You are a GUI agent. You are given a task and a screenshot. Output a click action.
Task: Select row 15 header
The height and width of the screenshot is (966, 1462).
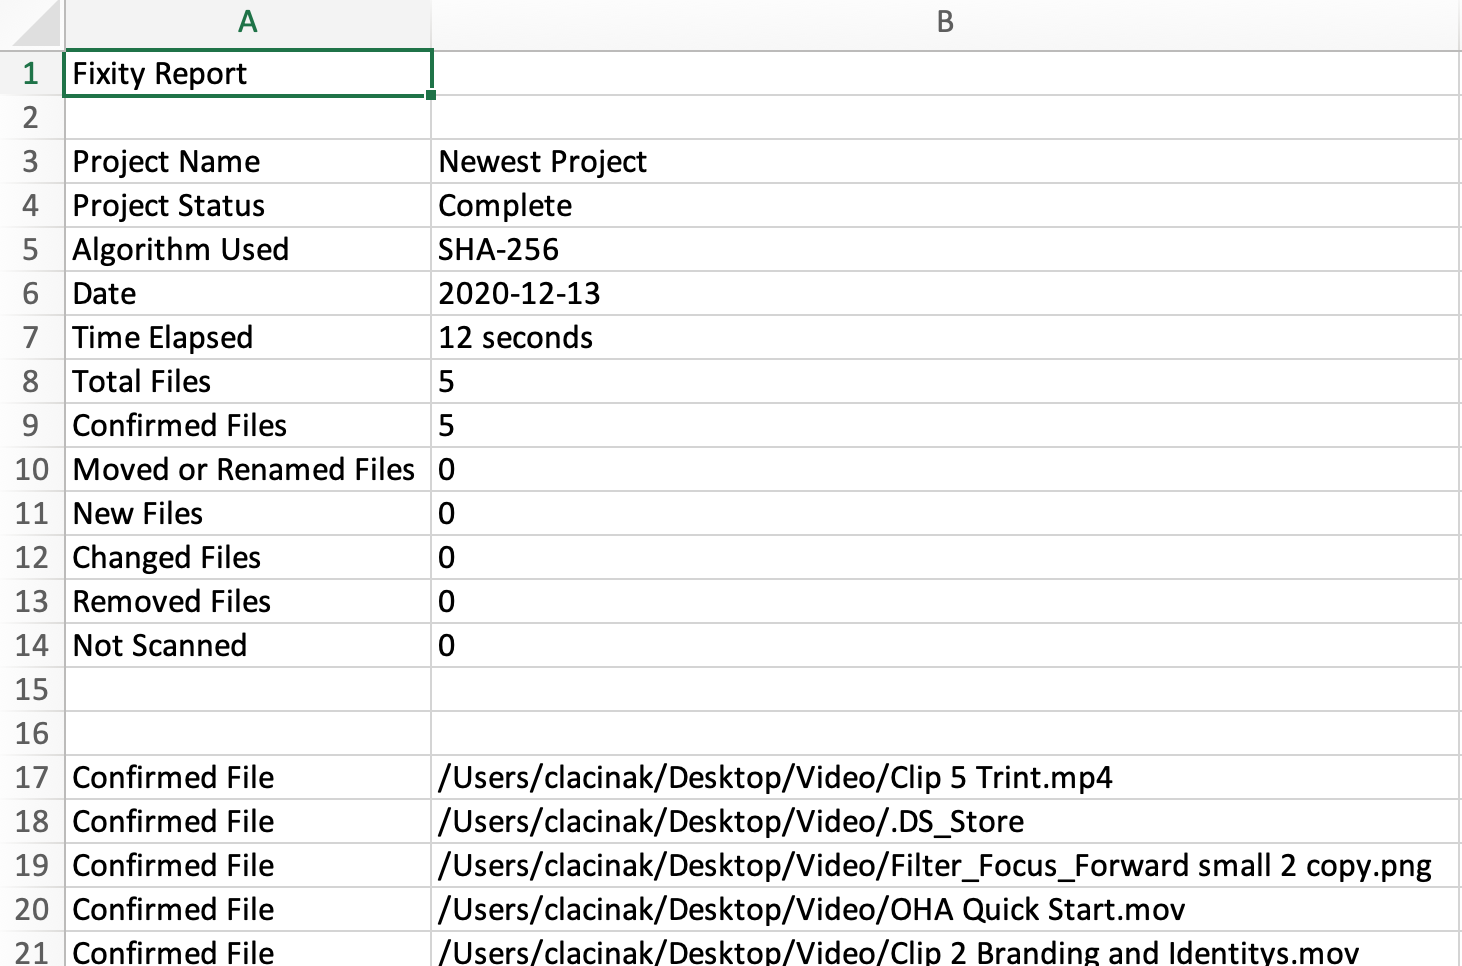tap(32, 689)
